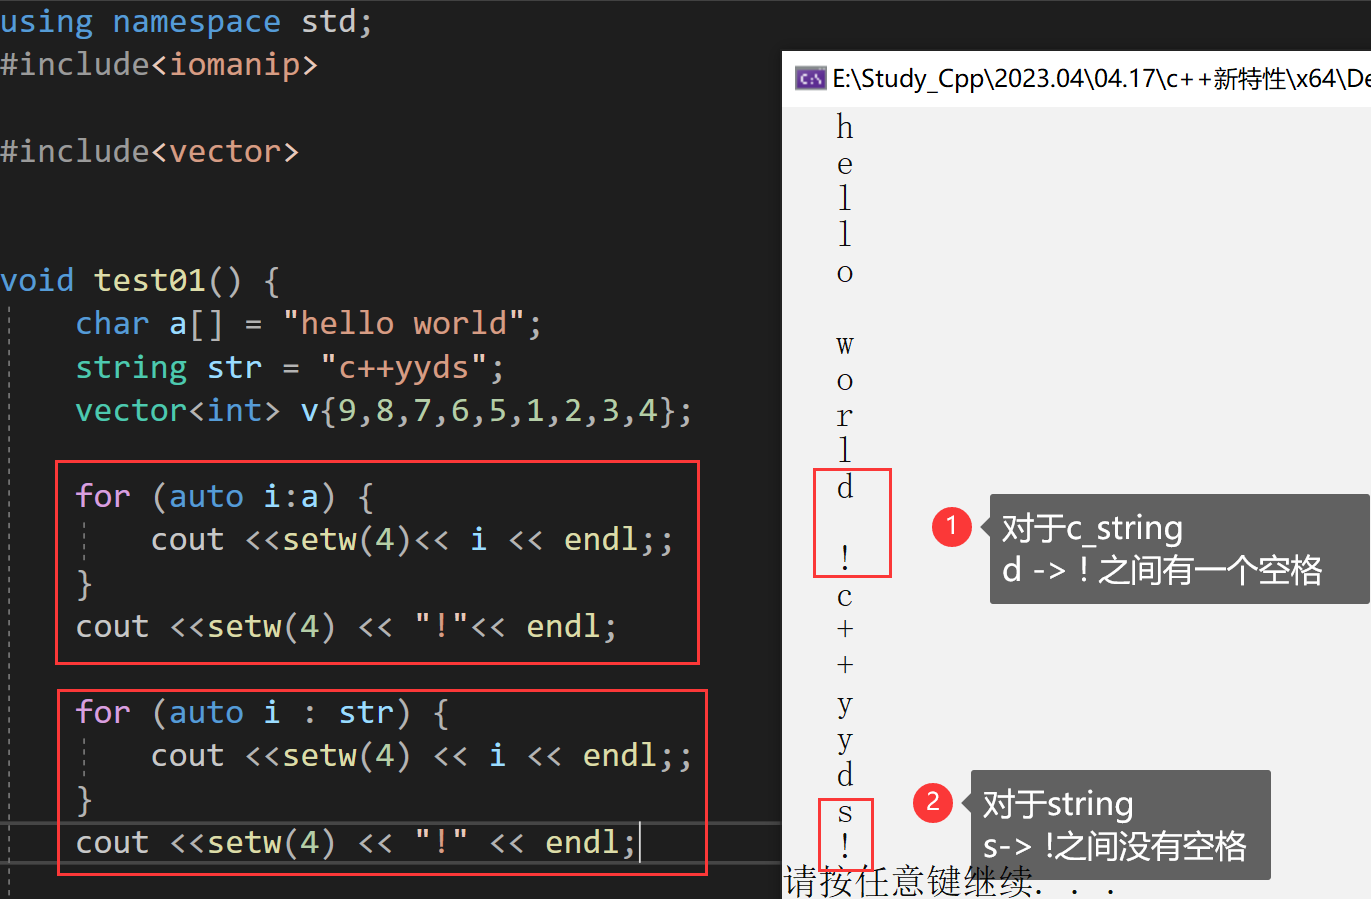Viewport: 1371px width, 899px height.
Task: Click the letter 'h' in console output
Action: pos(845,127)
